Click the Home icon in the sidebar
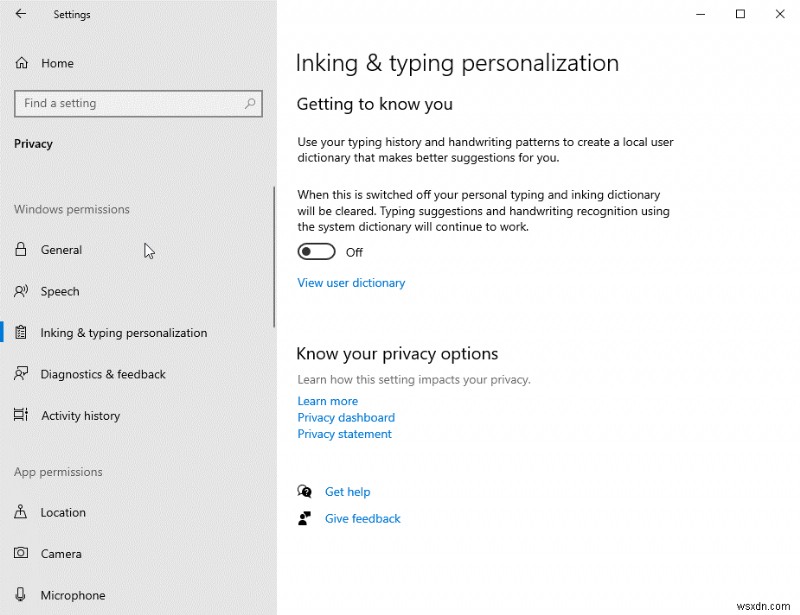800x615 pixels. [21, 62]
